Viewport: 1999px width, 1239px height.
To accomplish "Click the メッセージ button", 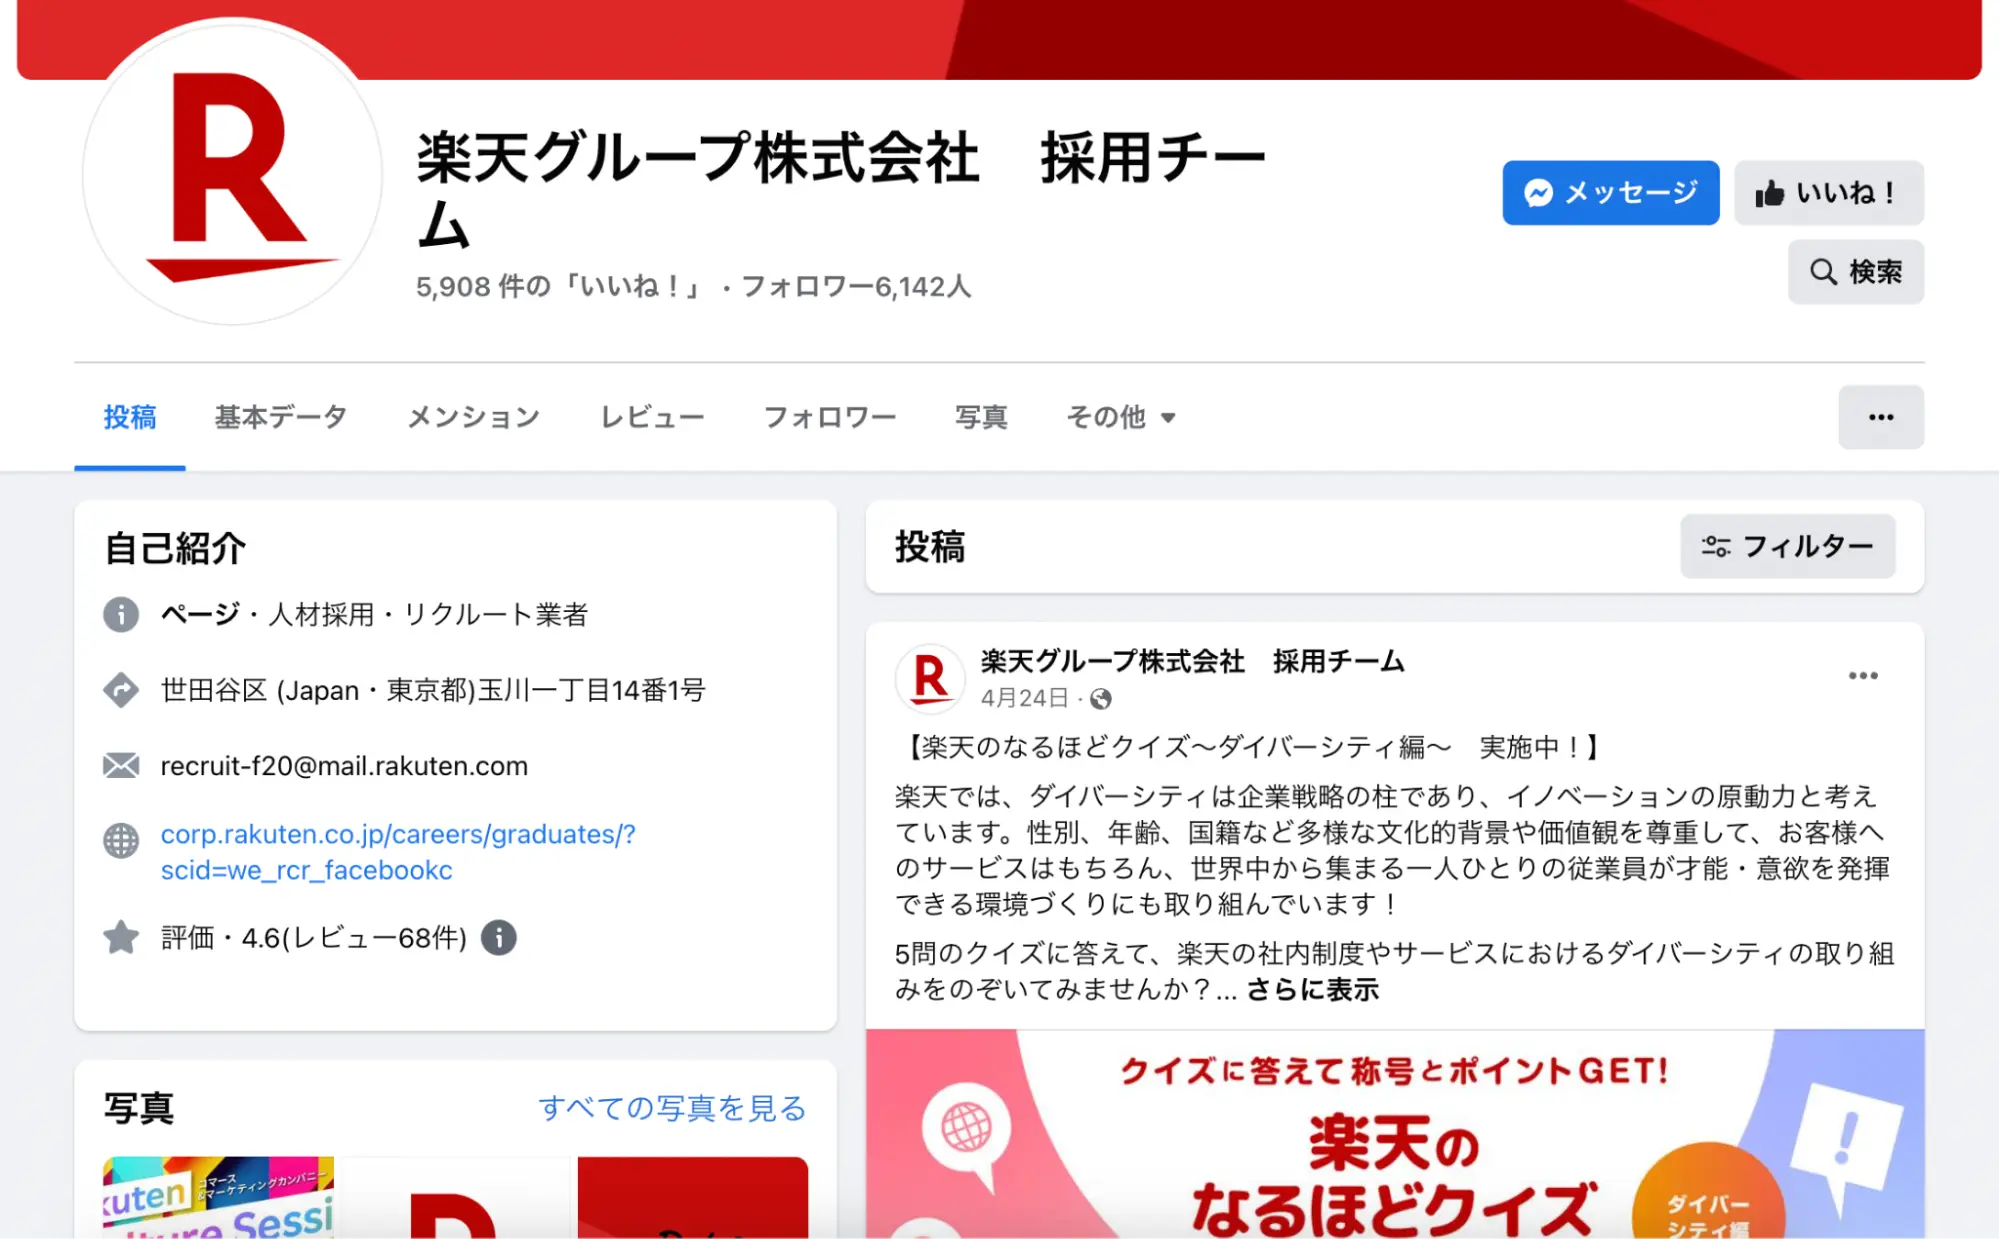I will [1610, 193].
